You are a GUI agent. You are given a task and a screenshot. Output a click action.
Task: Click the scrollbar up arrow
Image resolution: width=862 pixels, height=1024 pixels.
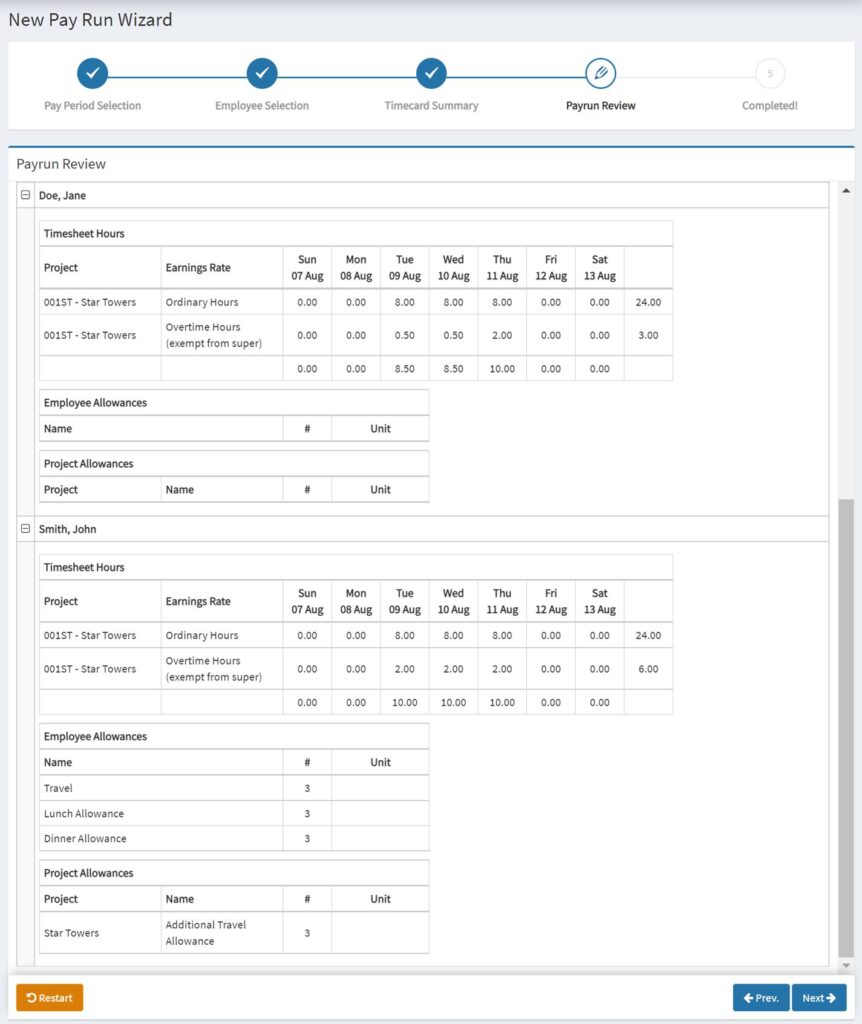point(846,190)
